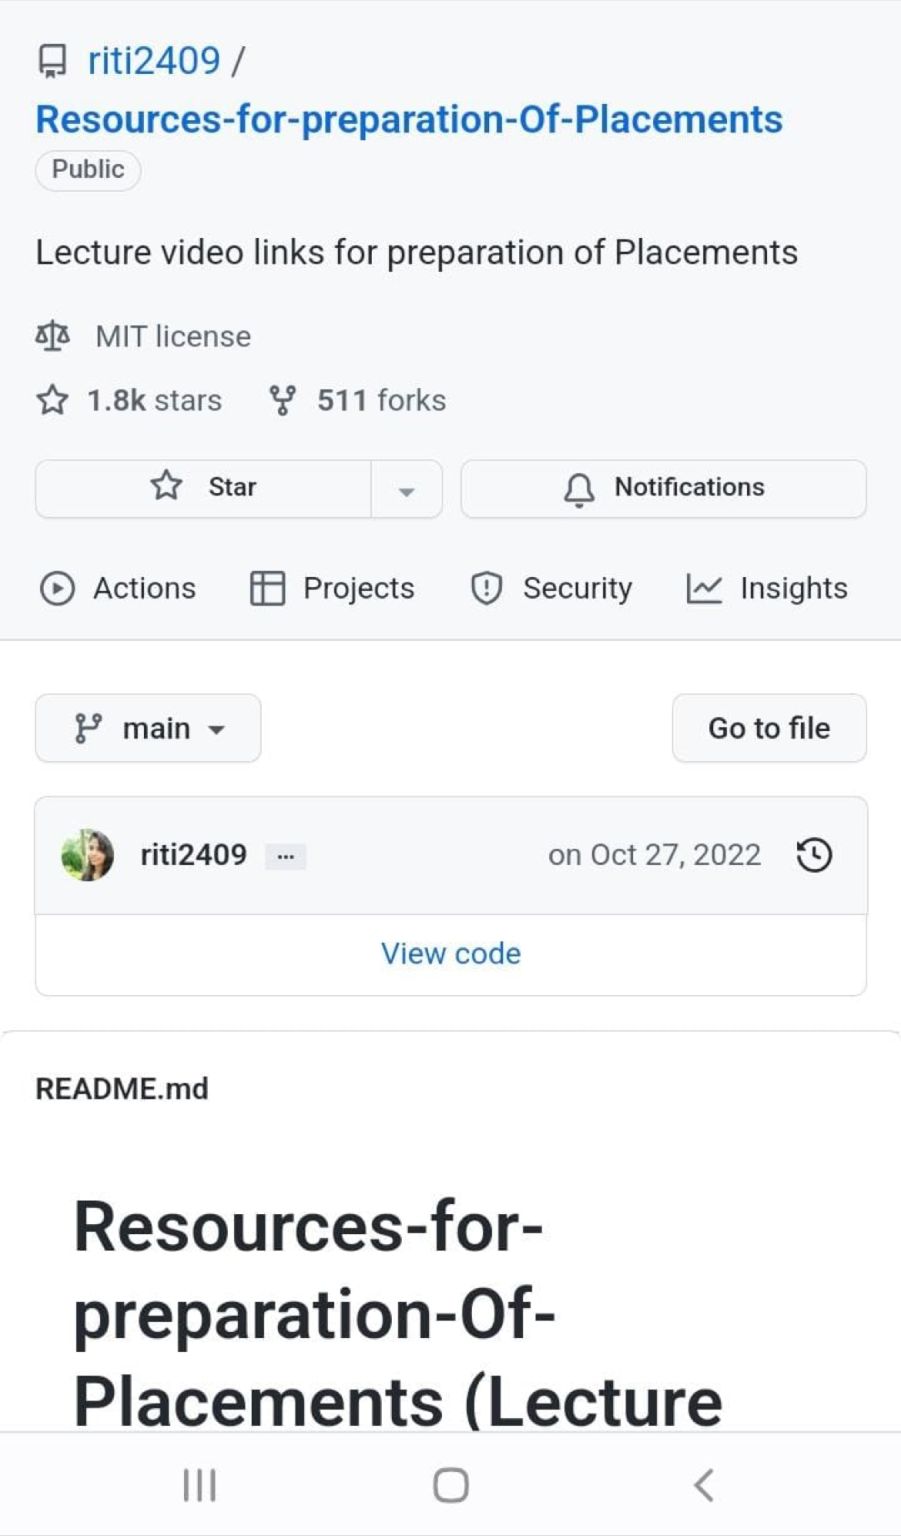
Task: Open the Projects tab
Action: coord(332,588)
